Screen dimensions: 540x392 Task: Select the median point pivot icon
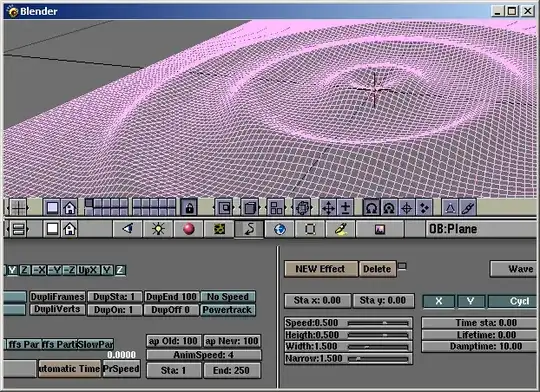[389, 208]
